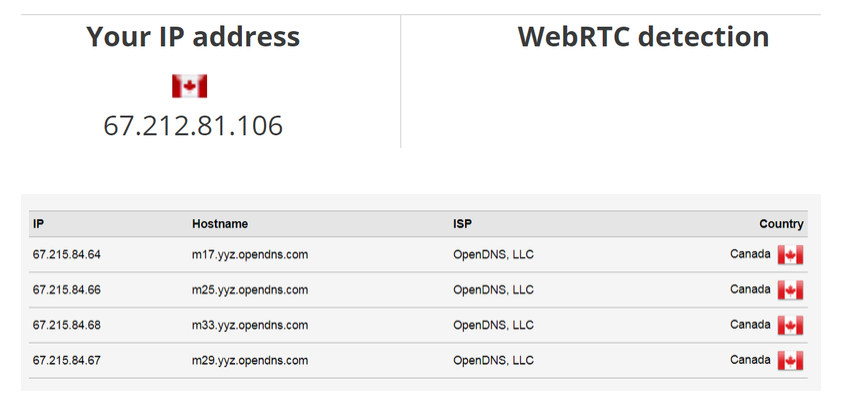Click the hostname m33.yyz.opendns.com
Image resolution: width=845 pixels, height=400 pixels.
[x=250, y=325]
